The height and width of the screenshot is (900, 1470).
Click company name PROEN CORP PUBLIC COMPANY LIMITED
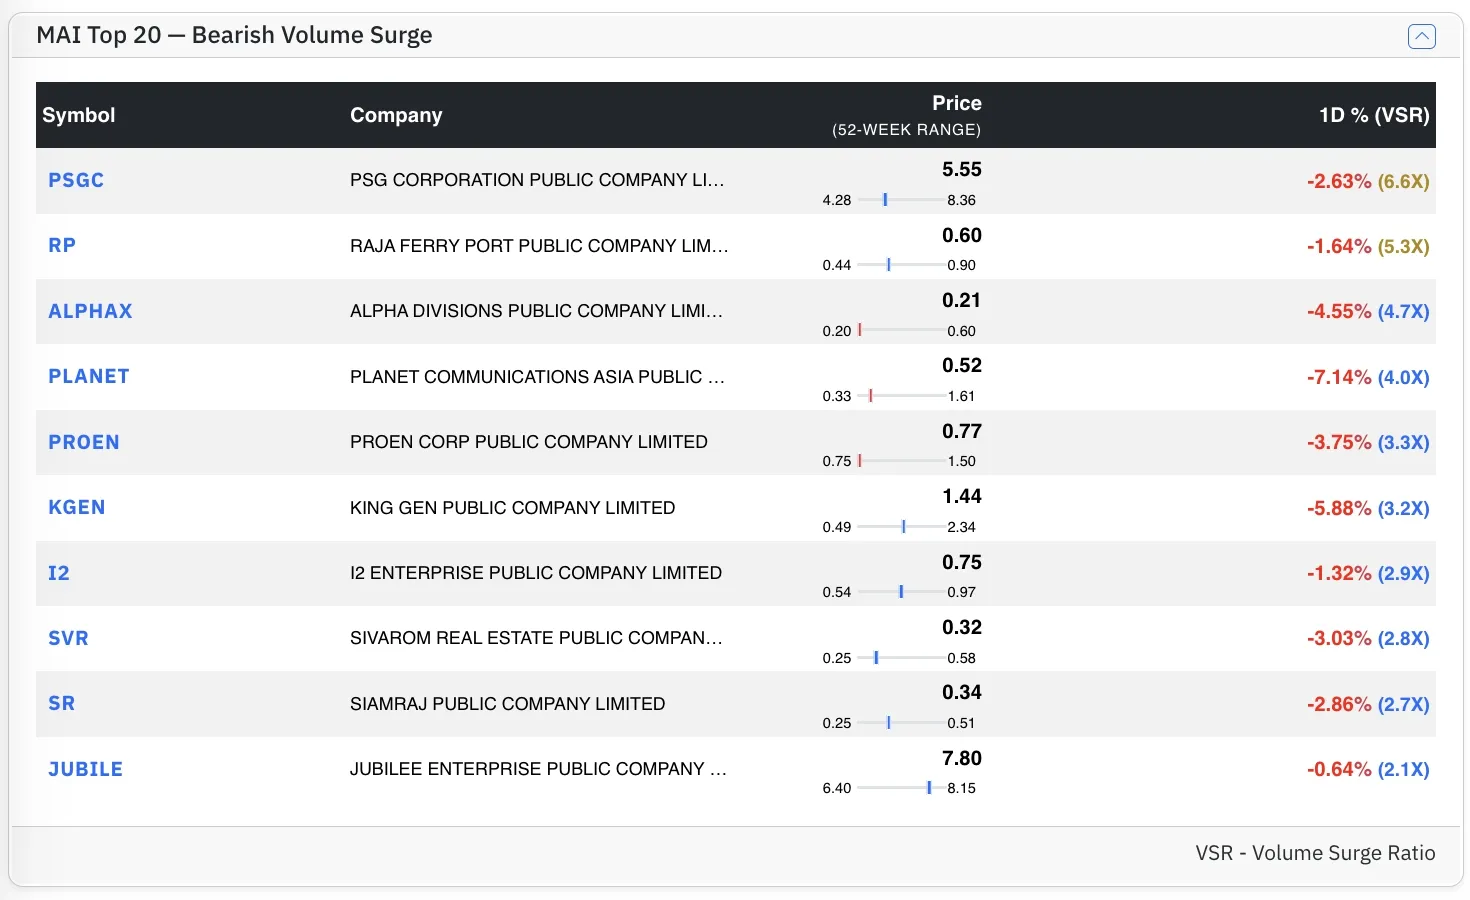529,442
